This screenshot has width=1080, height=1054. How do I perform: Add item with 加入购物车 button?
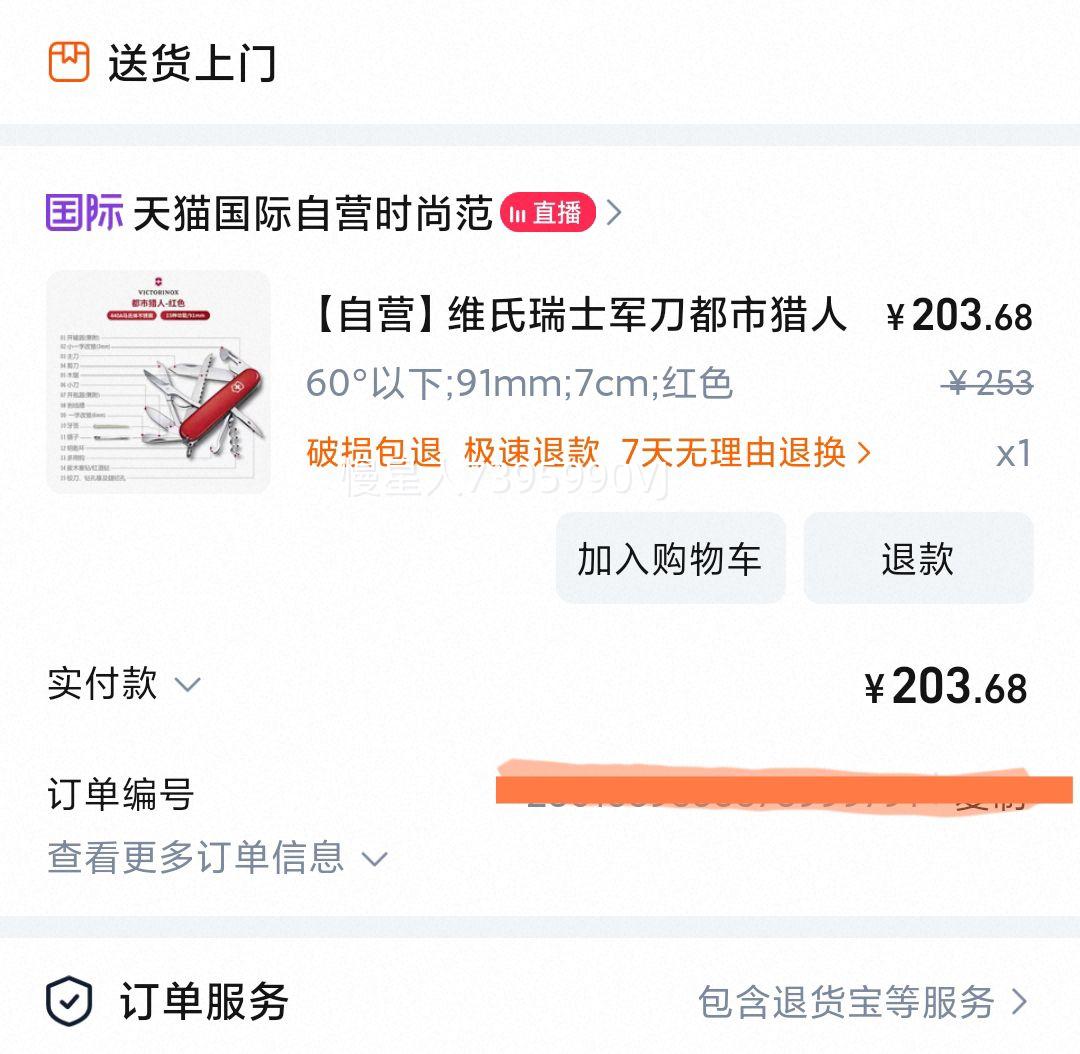pyautogui.click(x=670, y=558)
